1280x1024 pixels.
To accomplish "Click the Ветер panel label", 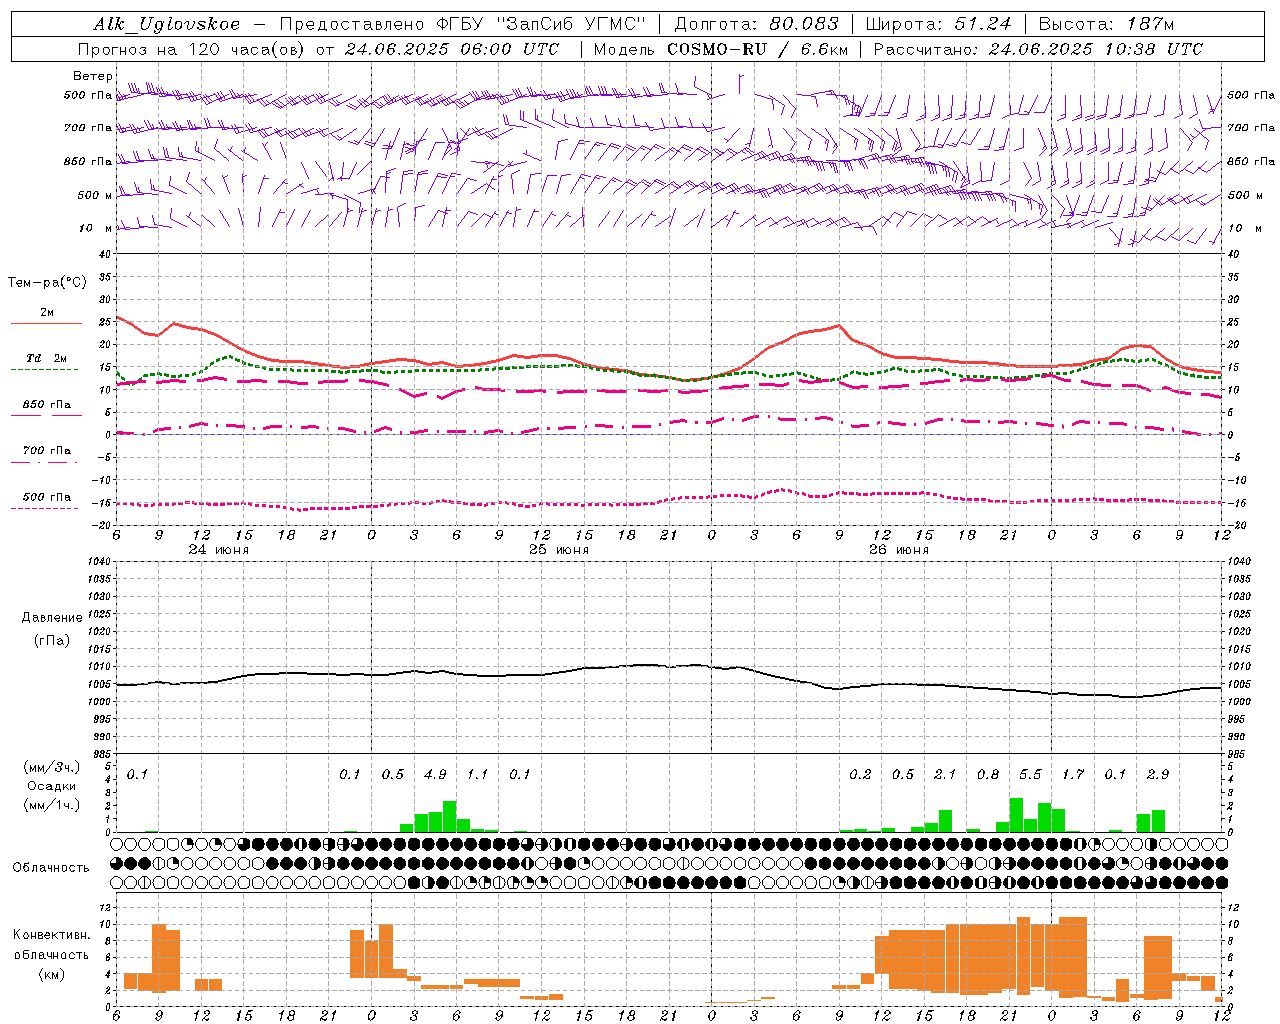I will 93,76.
